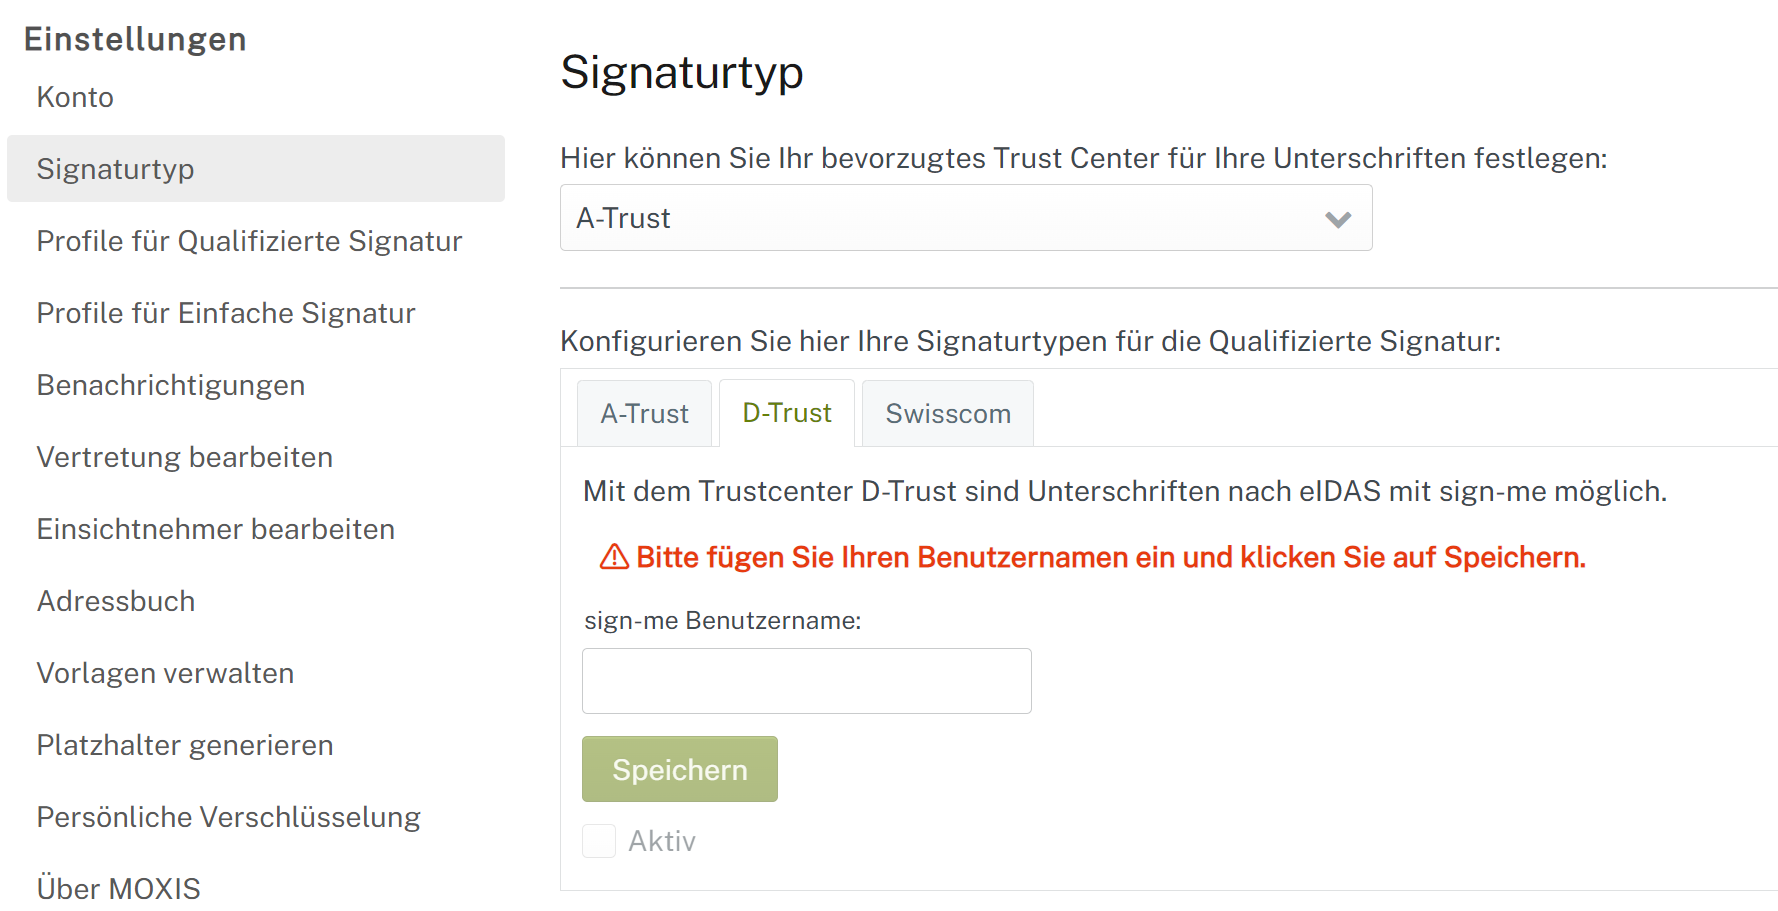
Task: Click the sign-me Benutzername input field
Action: (806, 681)
